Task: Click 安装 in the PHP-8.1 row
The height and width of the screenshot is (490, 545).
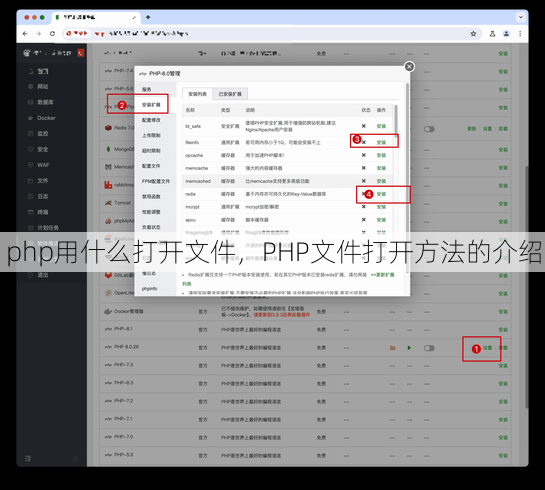Action: (503, 330)
